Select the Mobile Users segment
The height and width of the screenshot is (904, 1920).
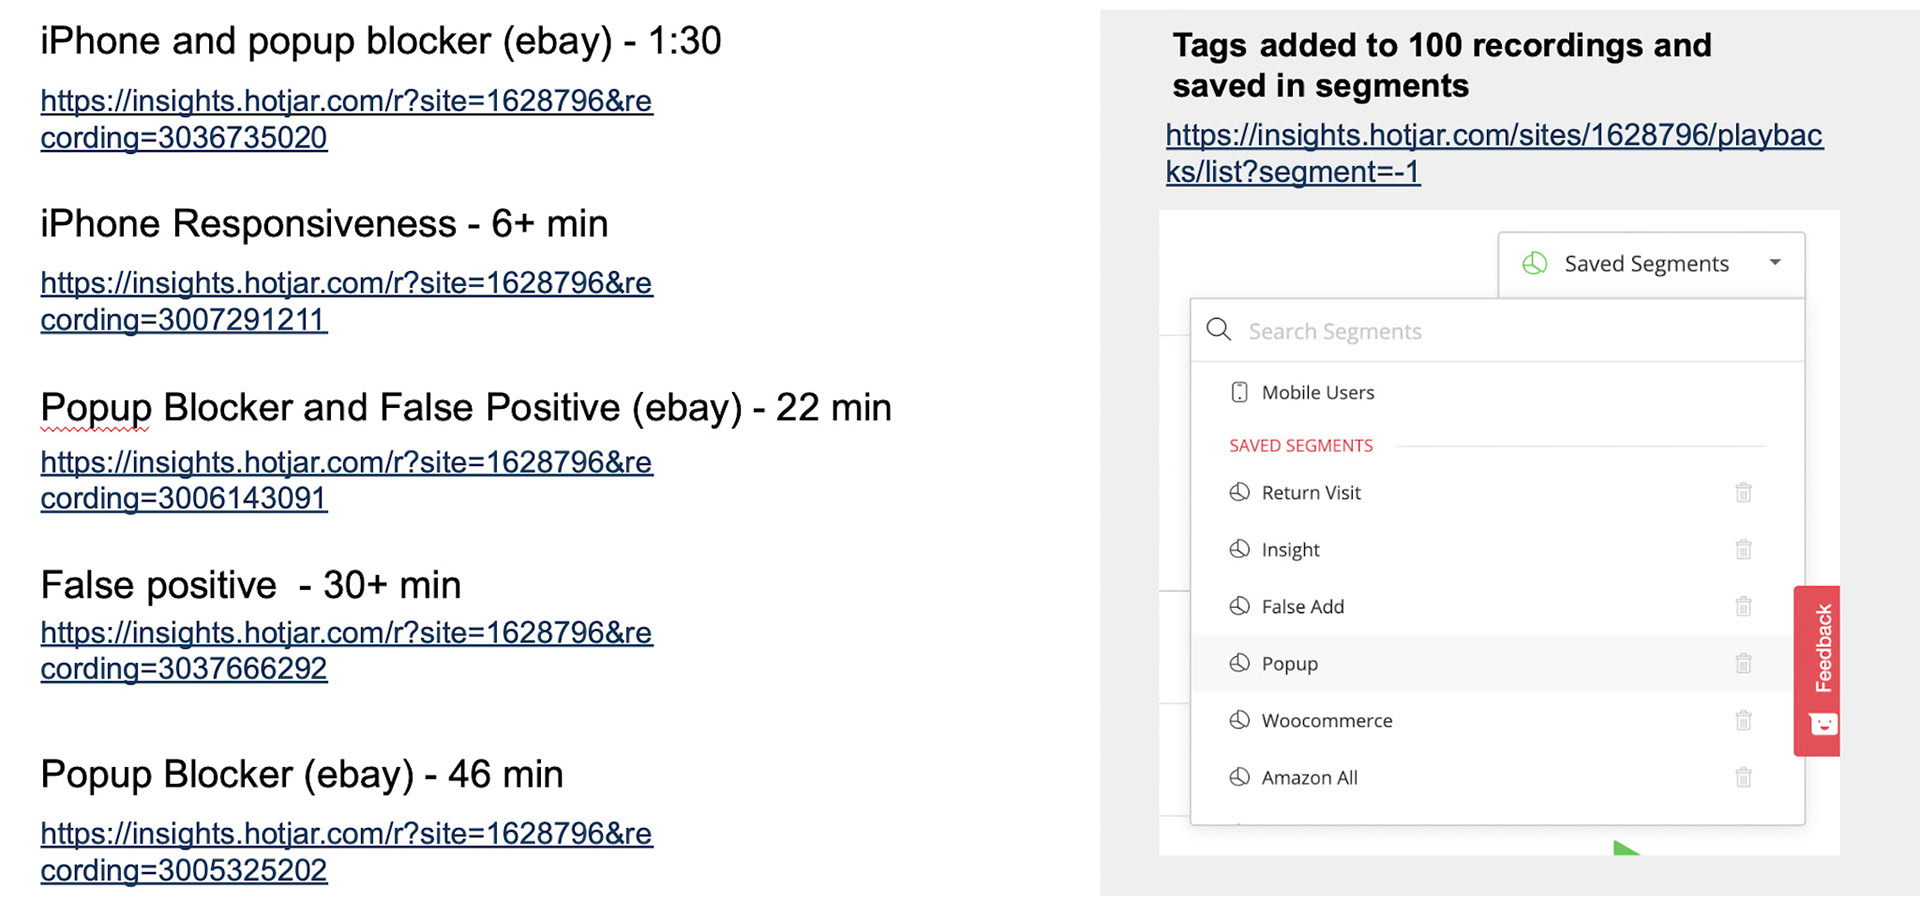point(1317,393)
